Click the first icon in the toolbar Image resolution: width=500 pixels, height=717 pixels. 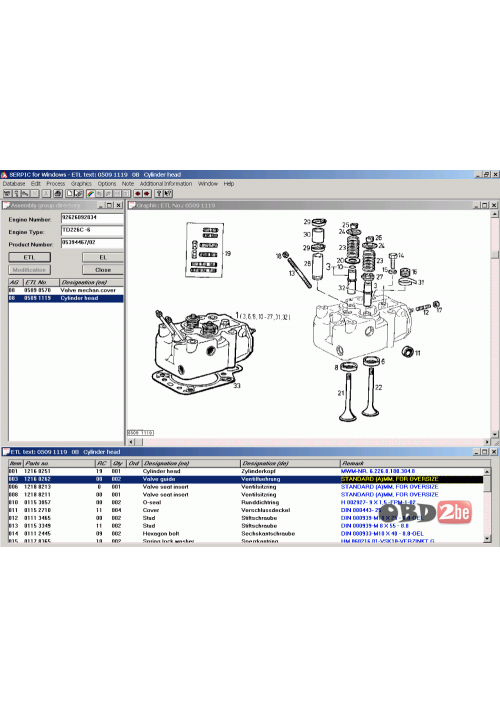pos(7,193)
